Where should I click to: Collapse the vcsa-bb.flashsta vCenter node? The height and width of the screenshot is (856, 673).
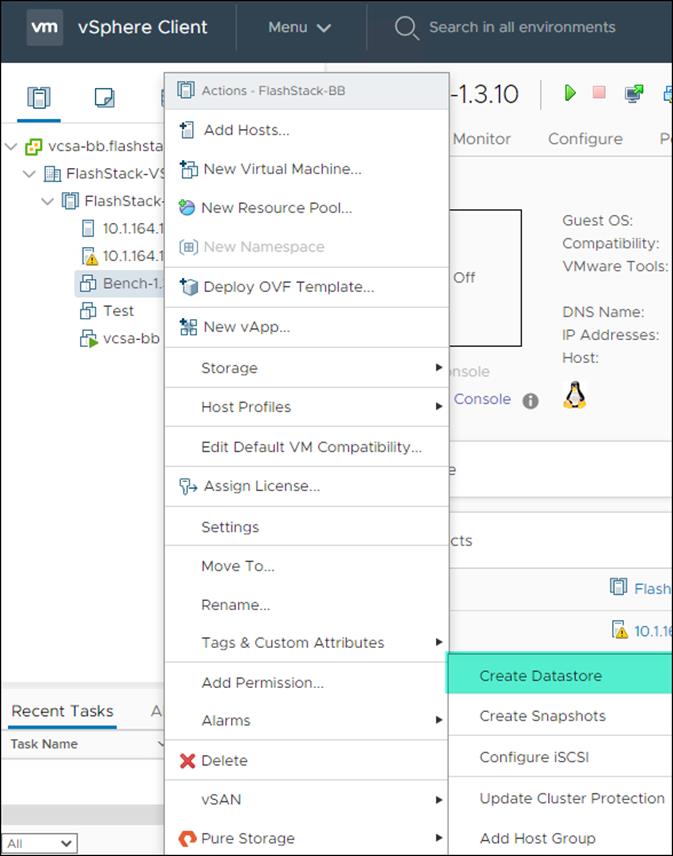[x=11, y=146]
